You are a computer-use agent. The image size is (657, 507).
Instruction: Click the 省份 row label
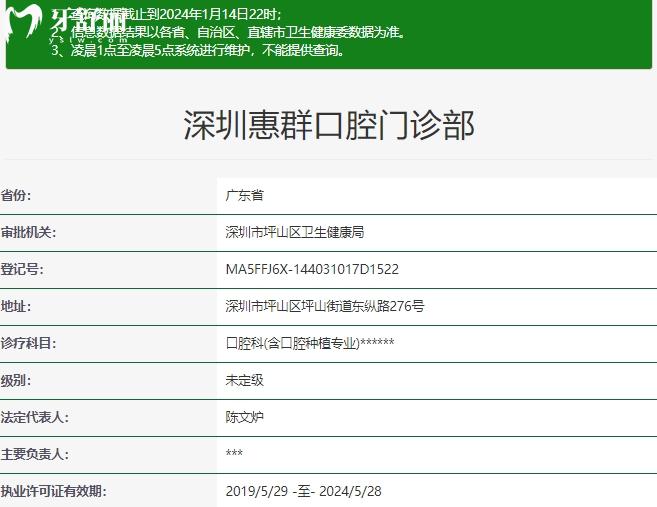point(16,195)
